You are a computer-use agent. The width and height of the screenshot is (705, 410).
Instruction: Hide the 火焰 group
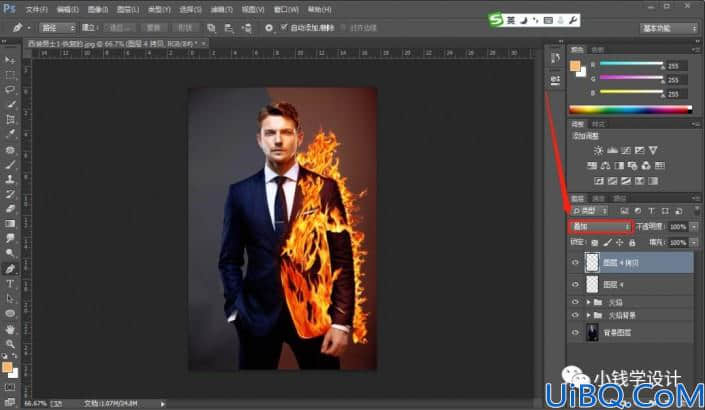pos(575,302)
